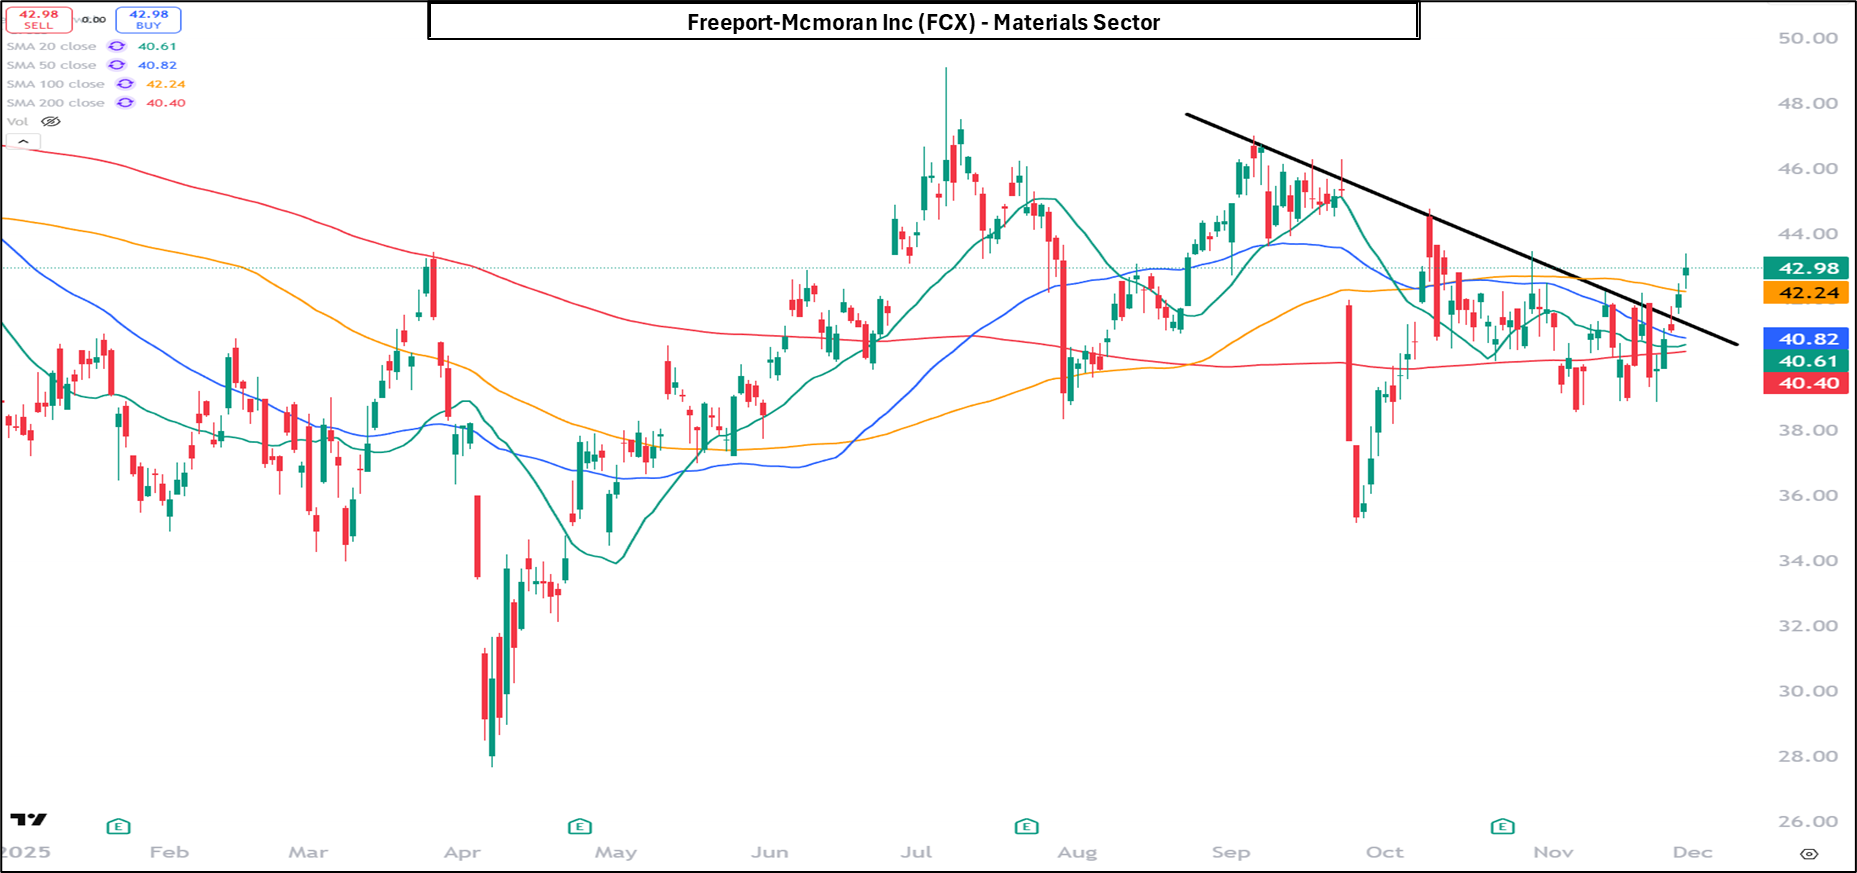Click the 32.00 price axis label

(1808, 626)
